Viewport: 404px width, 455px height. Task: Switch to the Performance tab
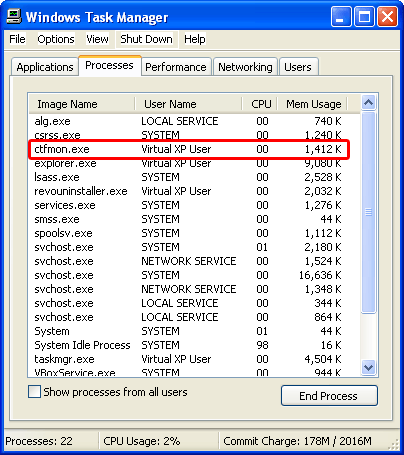[x=176, y=67]
